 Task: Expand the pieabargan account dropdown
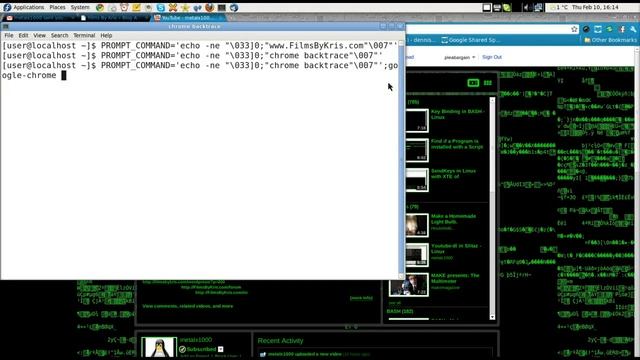(x=460, y=57)
